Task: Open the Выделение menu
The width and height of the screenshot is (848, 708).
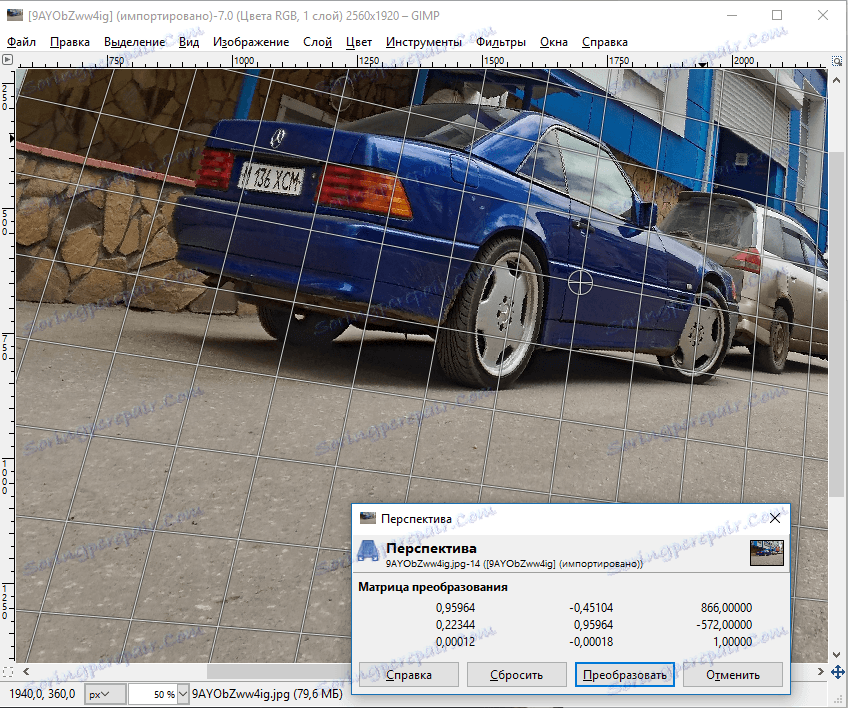Action: click(x=135, y=42)
